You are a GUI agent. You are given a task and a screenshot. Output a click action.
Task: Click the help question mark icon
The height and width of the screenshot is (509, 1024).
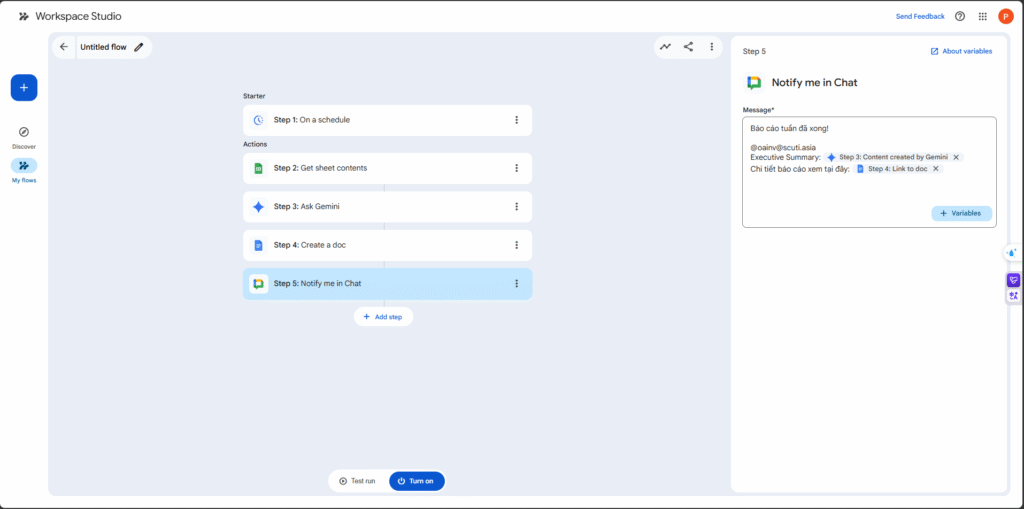tap(960, 16)
